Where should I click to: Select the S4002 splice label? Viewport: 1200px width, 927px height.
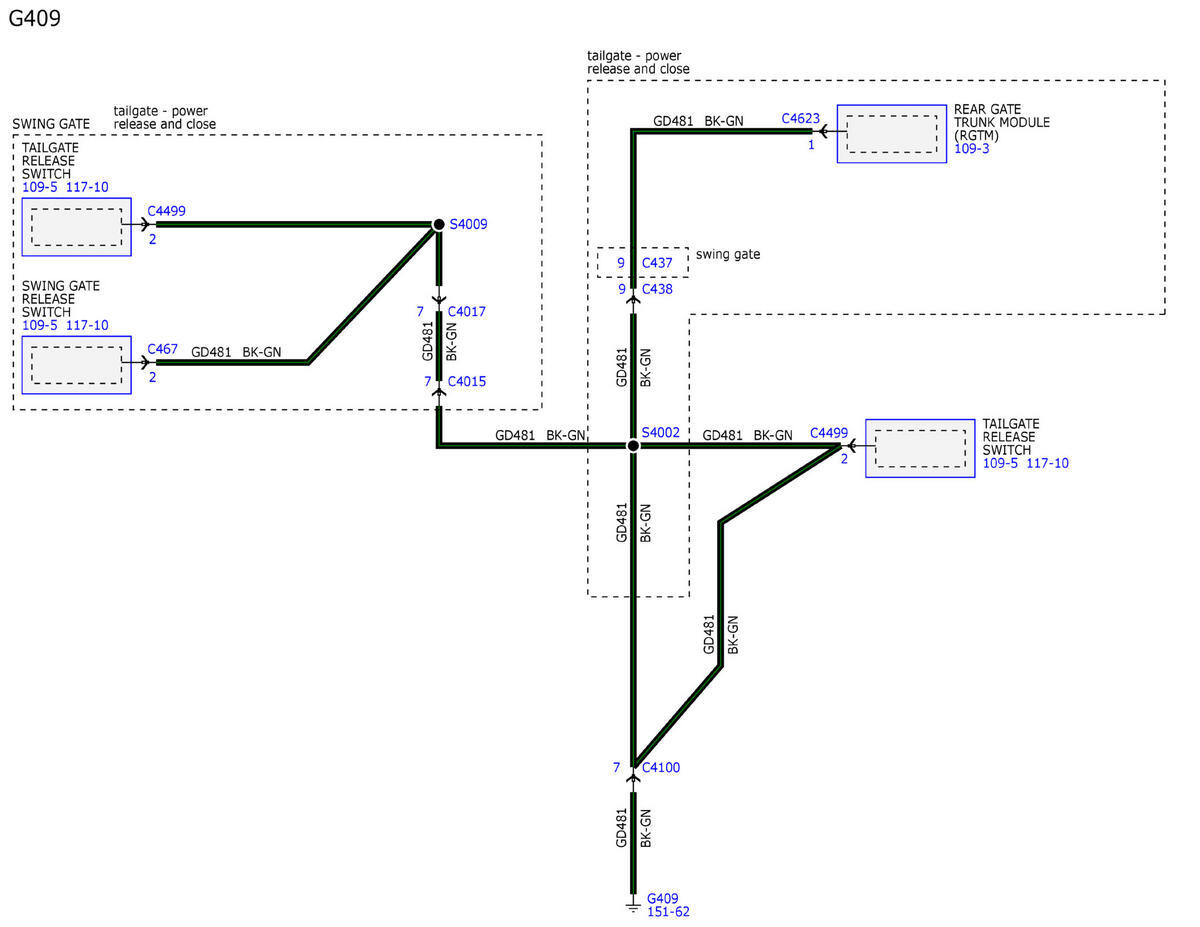[x=661, y=433]
